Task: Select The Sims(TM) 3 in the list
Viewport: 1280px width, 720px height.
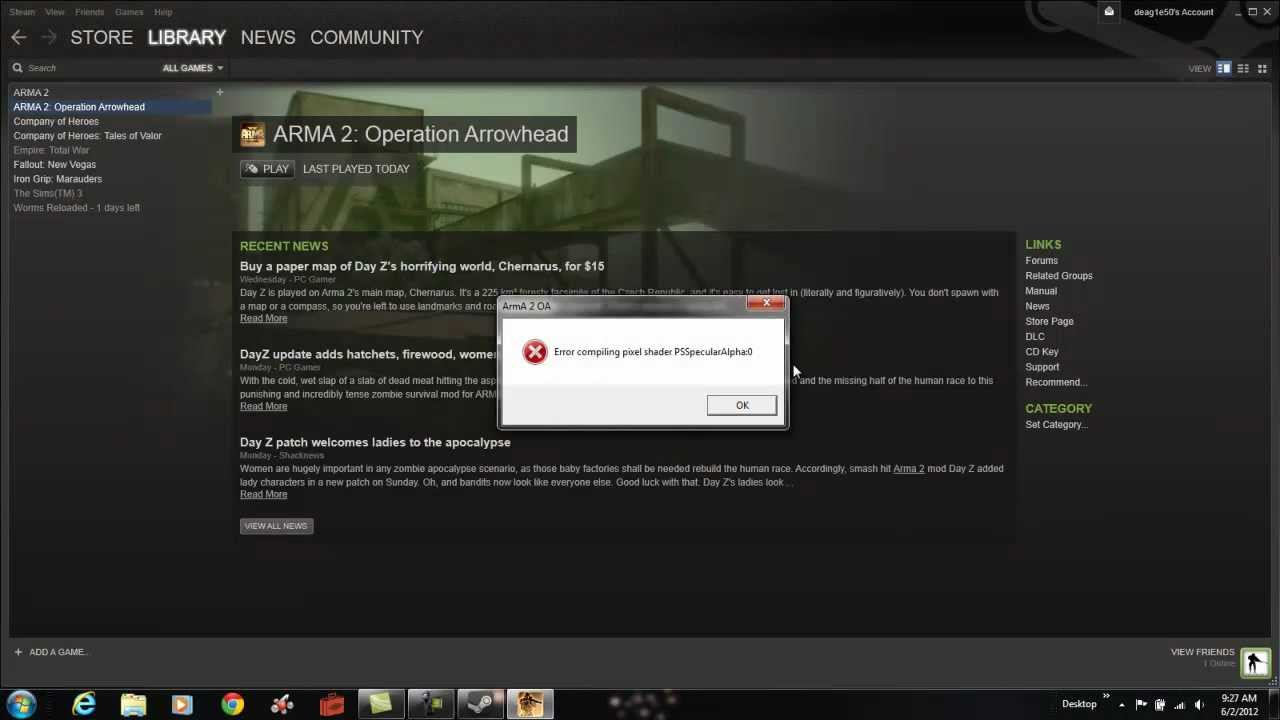Action: point(48,193)
